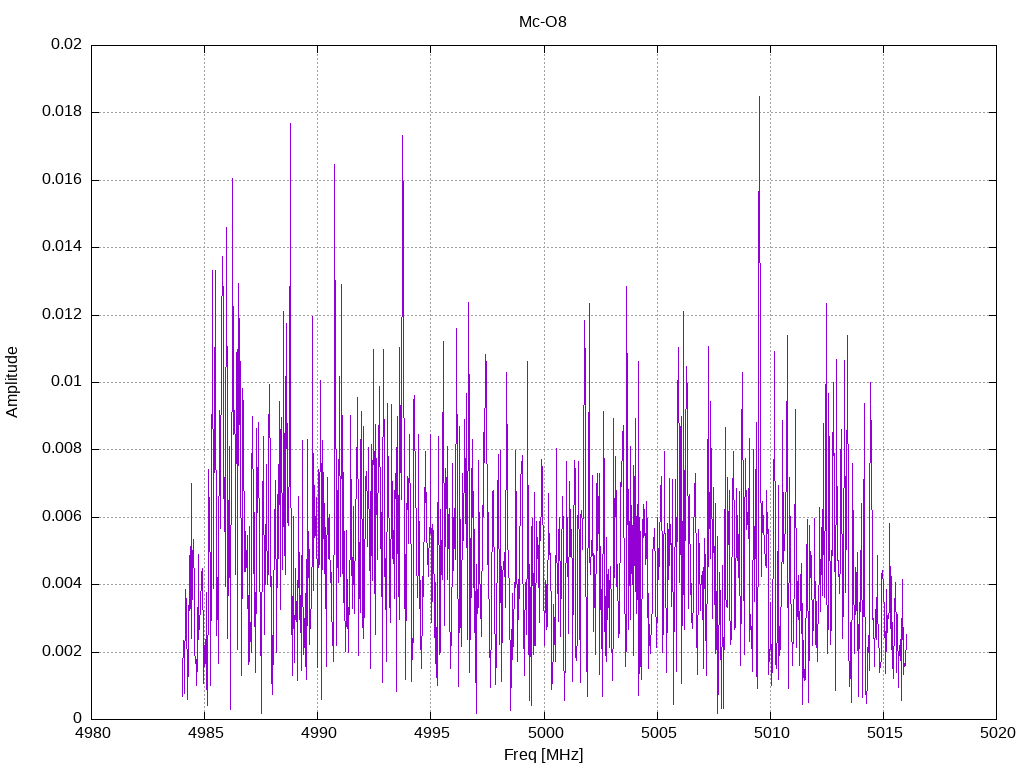Click the 0.018 y-axis tick label
This screenshot has height=768, width=1024.
pyautogui.click(x=62, y=111)
